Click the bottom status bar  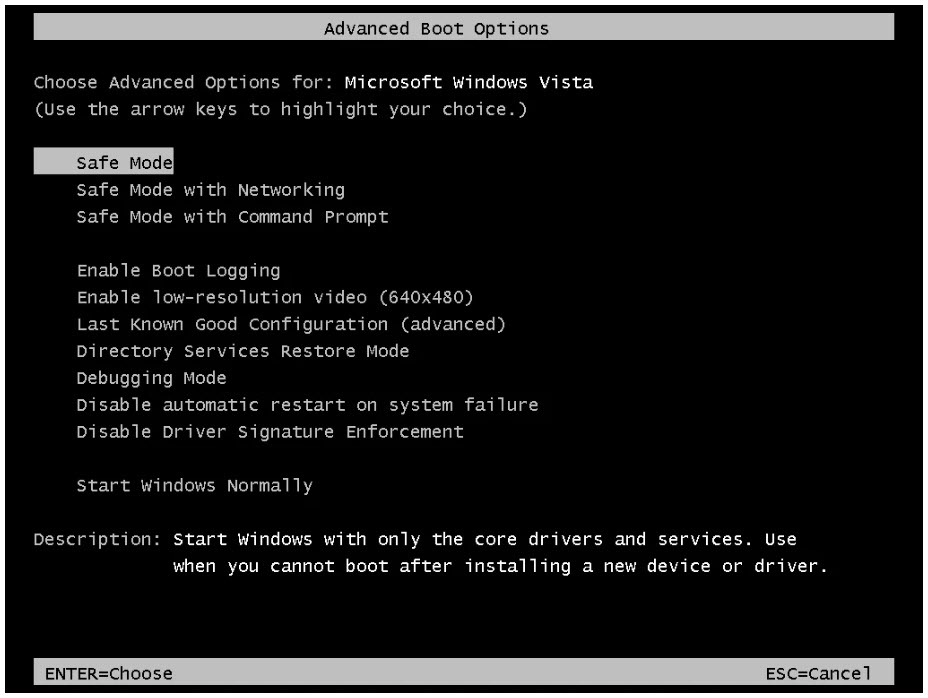(x=464, y=673)
